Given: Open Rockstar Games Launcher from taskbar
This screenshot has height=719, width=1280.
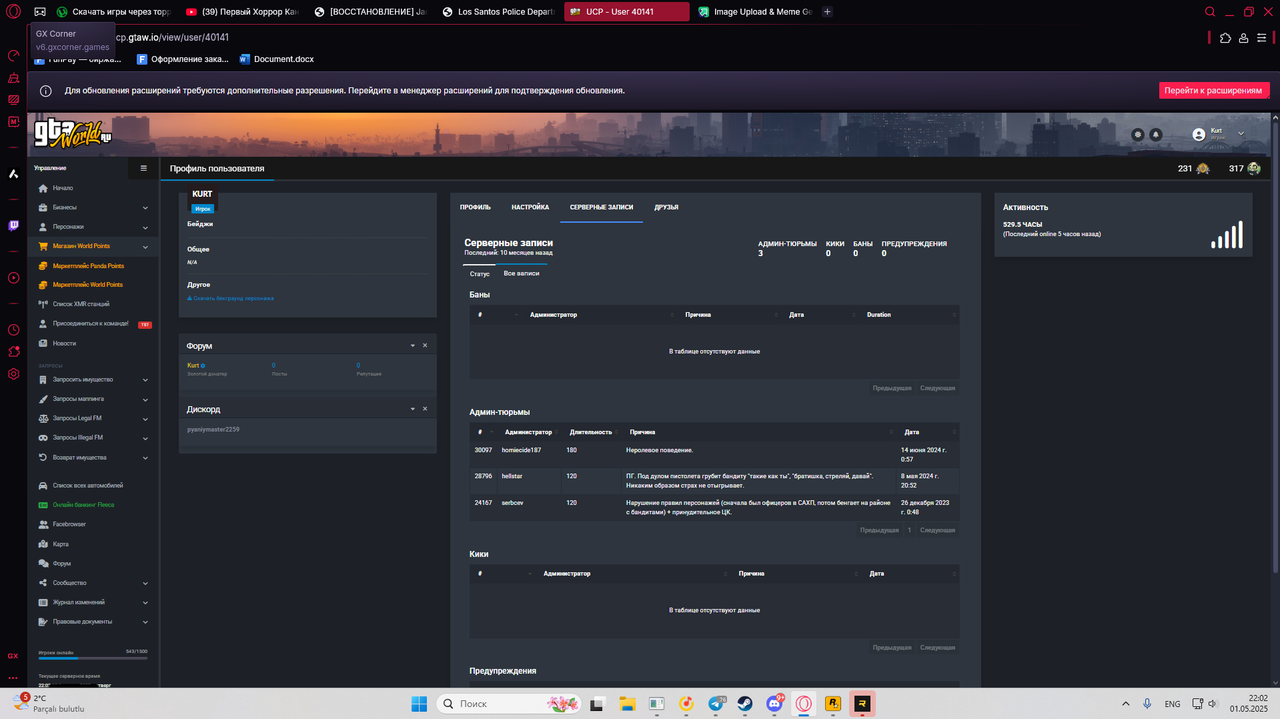Looking at the screenshot, I should tap(832, 704).
